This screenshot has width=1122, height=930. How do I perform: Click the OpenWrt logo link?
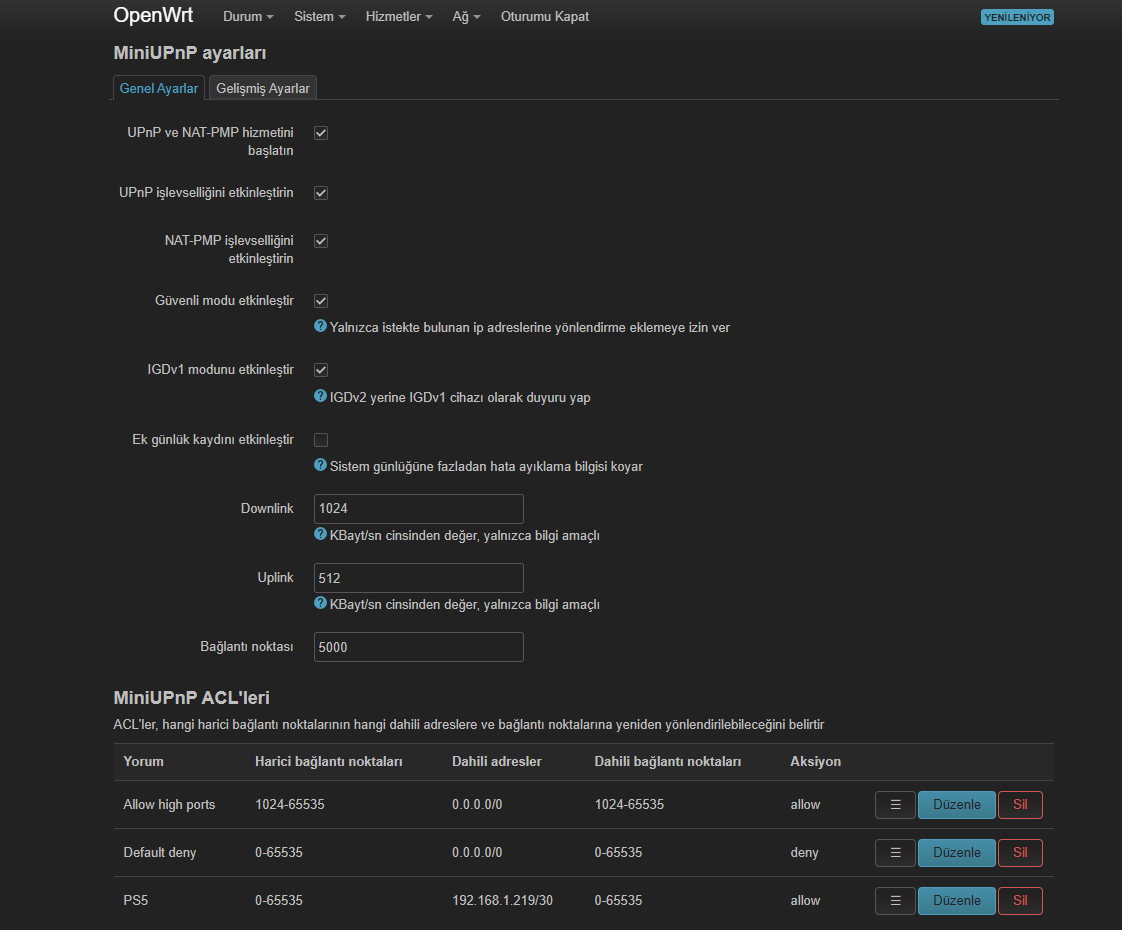click(153, 15)
